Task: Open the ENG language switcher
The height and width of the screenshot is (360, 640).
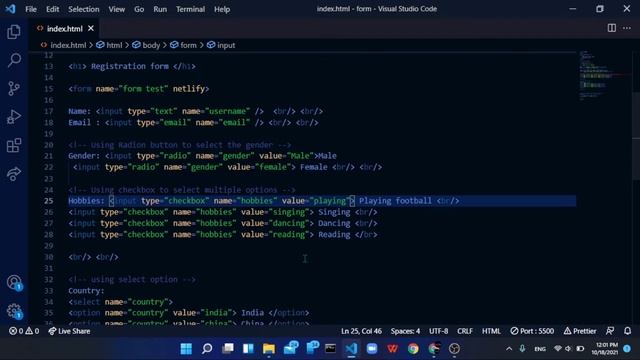Action: point(540,349)
